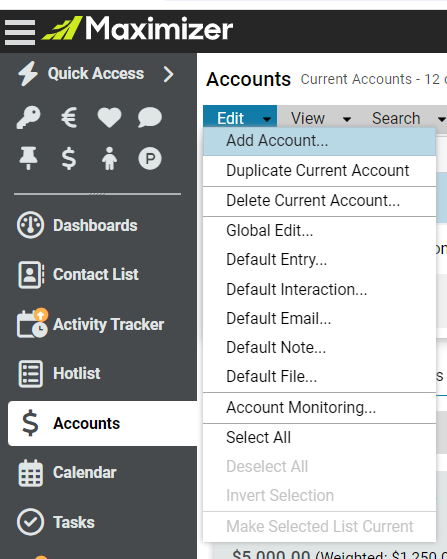Click the speech bubble quick access icon
This screenshot has height=559, width=447.
tap(150, 117)
